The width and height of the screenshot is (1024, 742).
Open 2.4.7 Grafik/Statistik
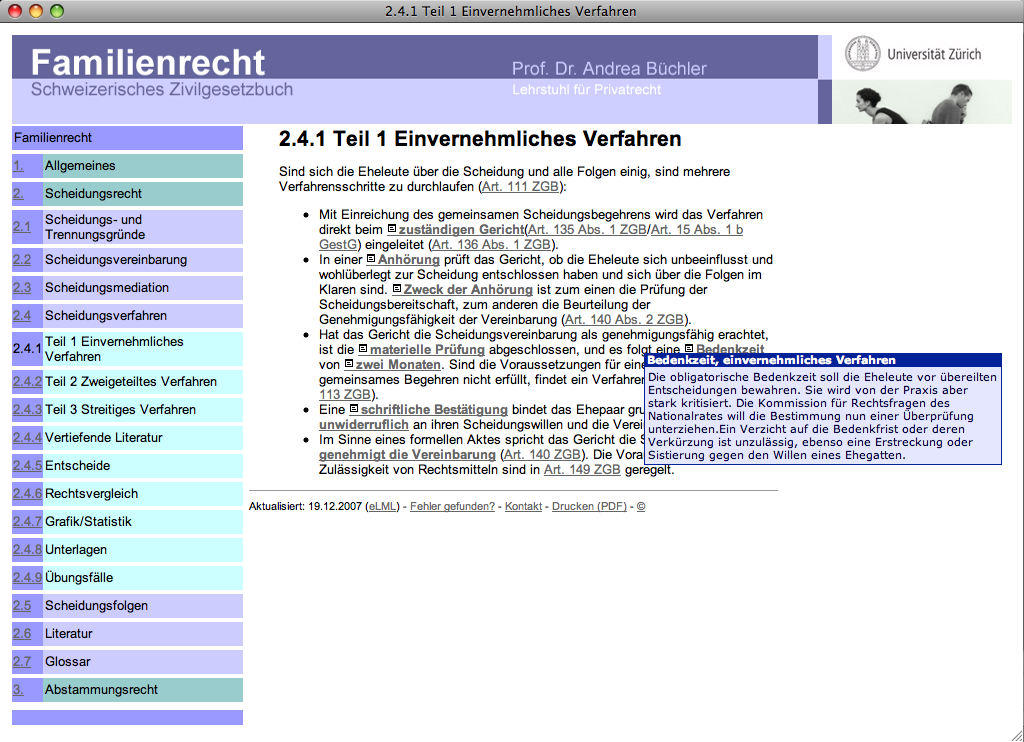click(127, 522)
